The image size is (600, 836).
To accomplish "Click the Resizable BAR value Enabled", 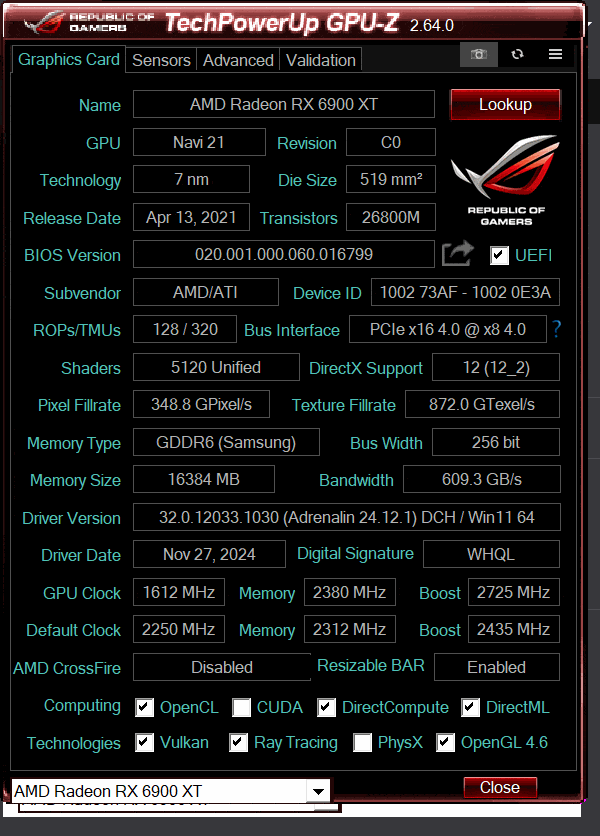I will (x=497, y=667).
